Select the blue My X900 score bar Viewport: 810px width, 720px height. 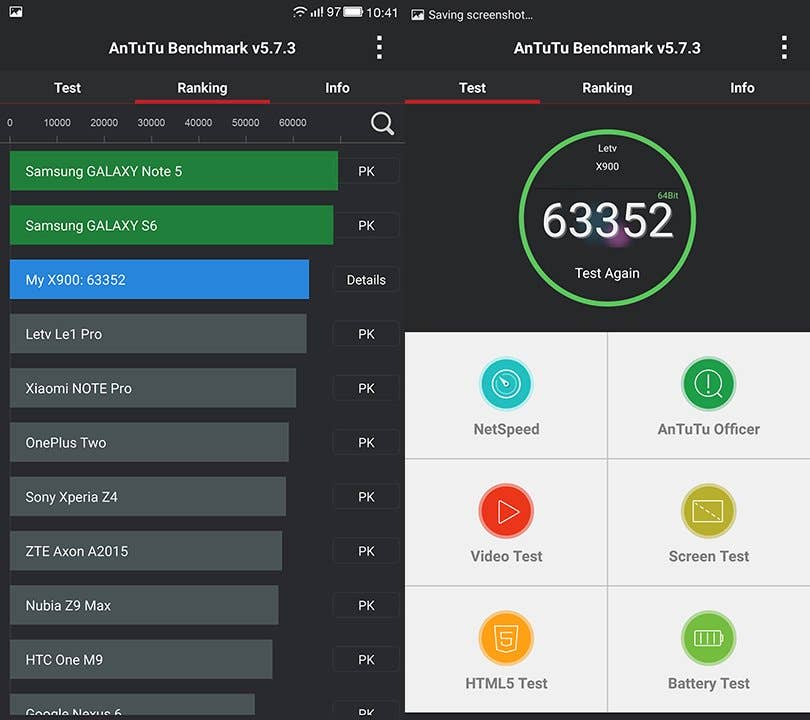(x=159, y=280)
